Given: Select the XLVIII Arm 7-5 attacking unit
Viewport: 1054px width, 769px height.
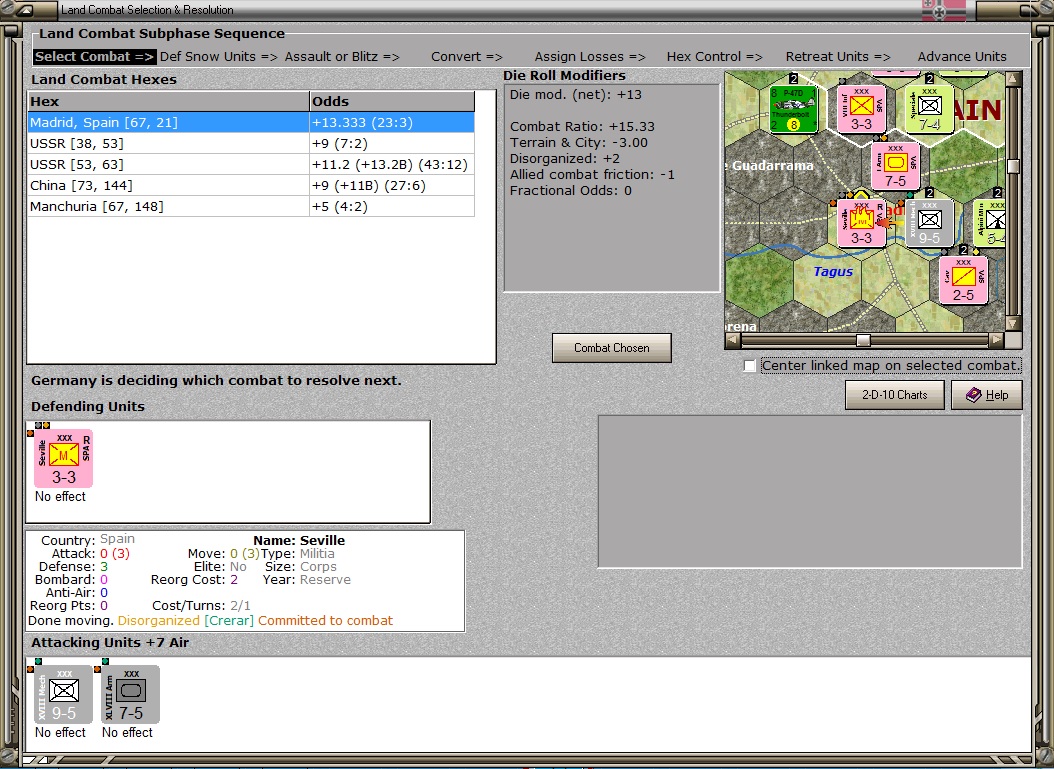Looking at the screenshot, I should pos(130,694).
